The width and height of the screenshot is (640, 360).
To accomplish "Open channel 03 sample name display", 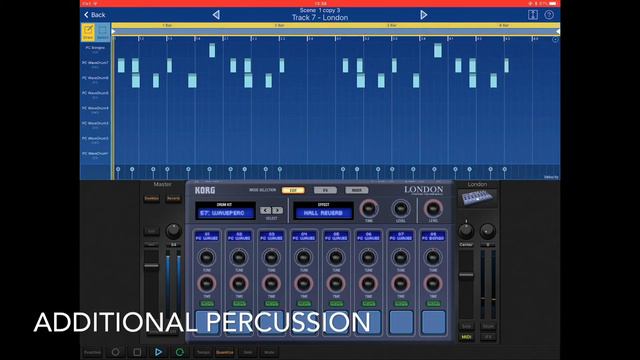I will coord(271,236).
